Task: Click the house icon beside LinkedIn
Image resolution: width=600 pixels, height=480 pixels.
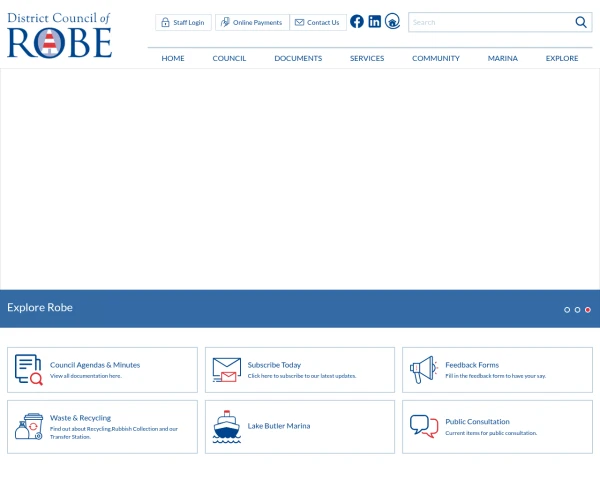Action: [392, 21]
